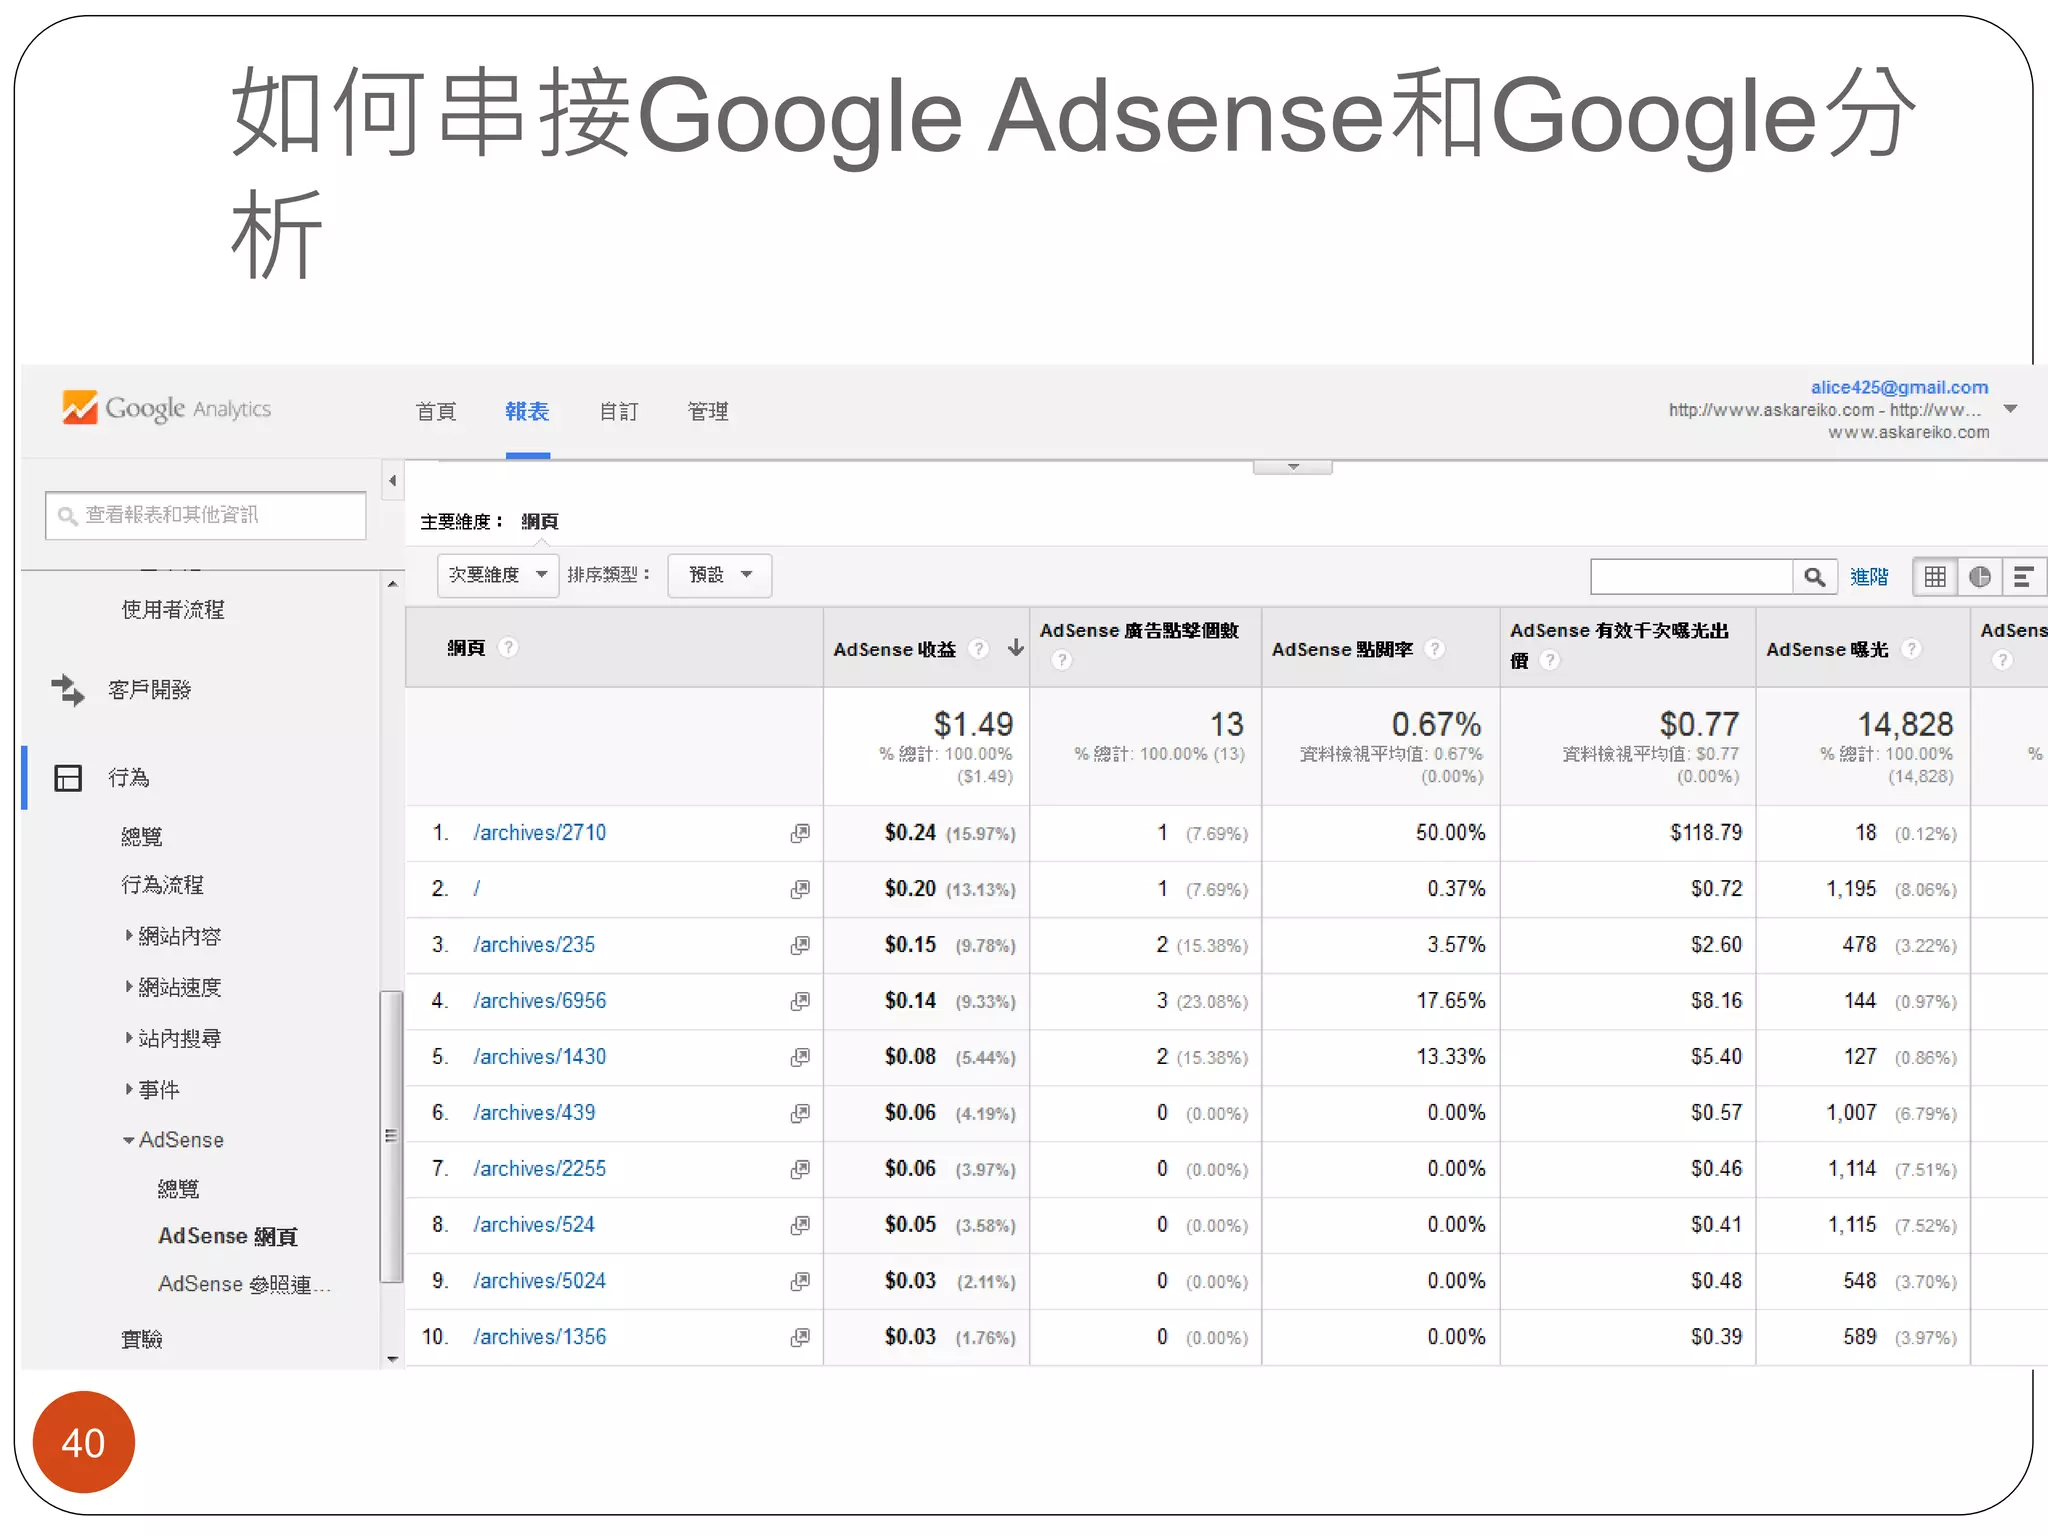Open /archives/2255 external link icon
The width and height of the screenshot is (2048, 1536).
[x=800, y=1169]
